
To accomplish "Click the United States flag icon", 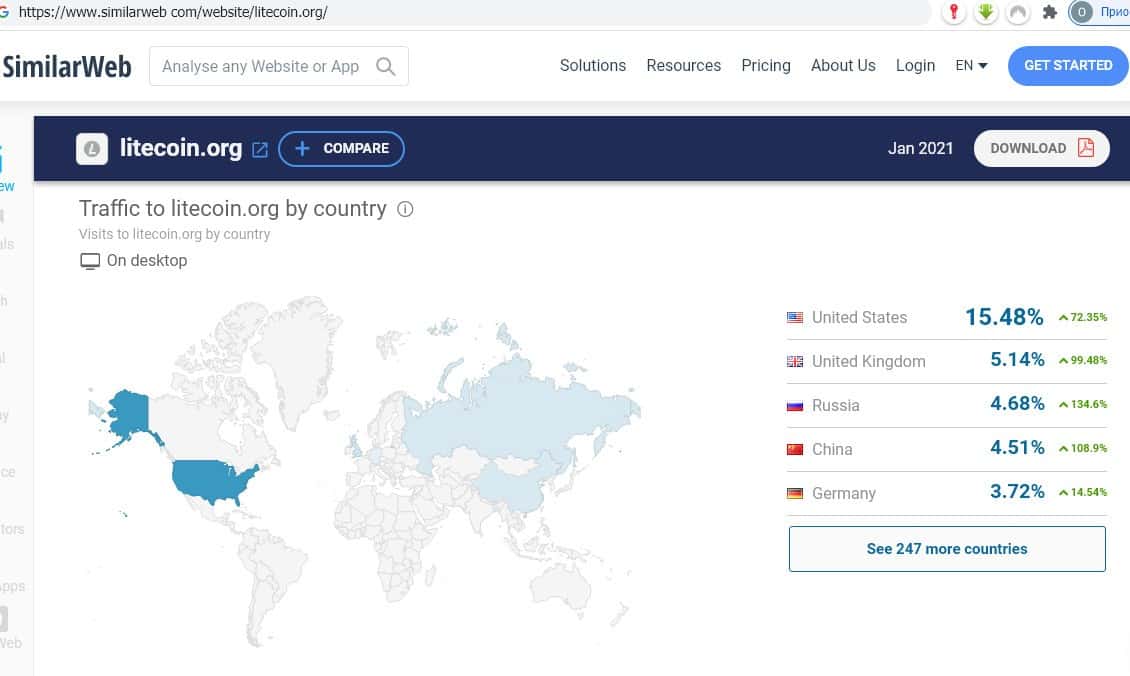I will [x=795, y=317].
